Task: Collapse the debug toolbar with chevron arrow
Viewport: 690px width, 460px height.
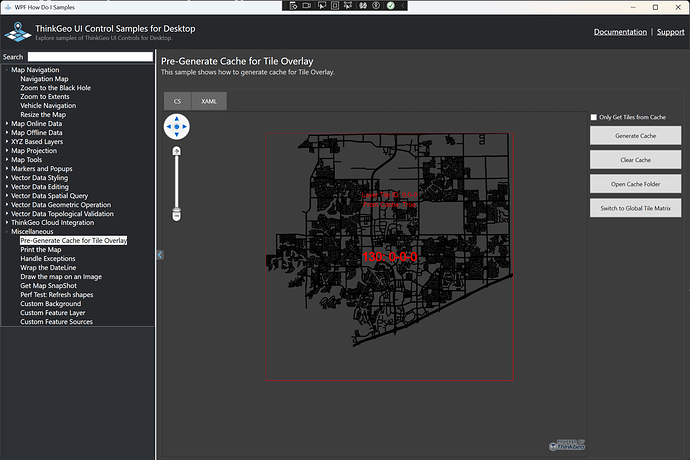Action: tap(403, 6)
